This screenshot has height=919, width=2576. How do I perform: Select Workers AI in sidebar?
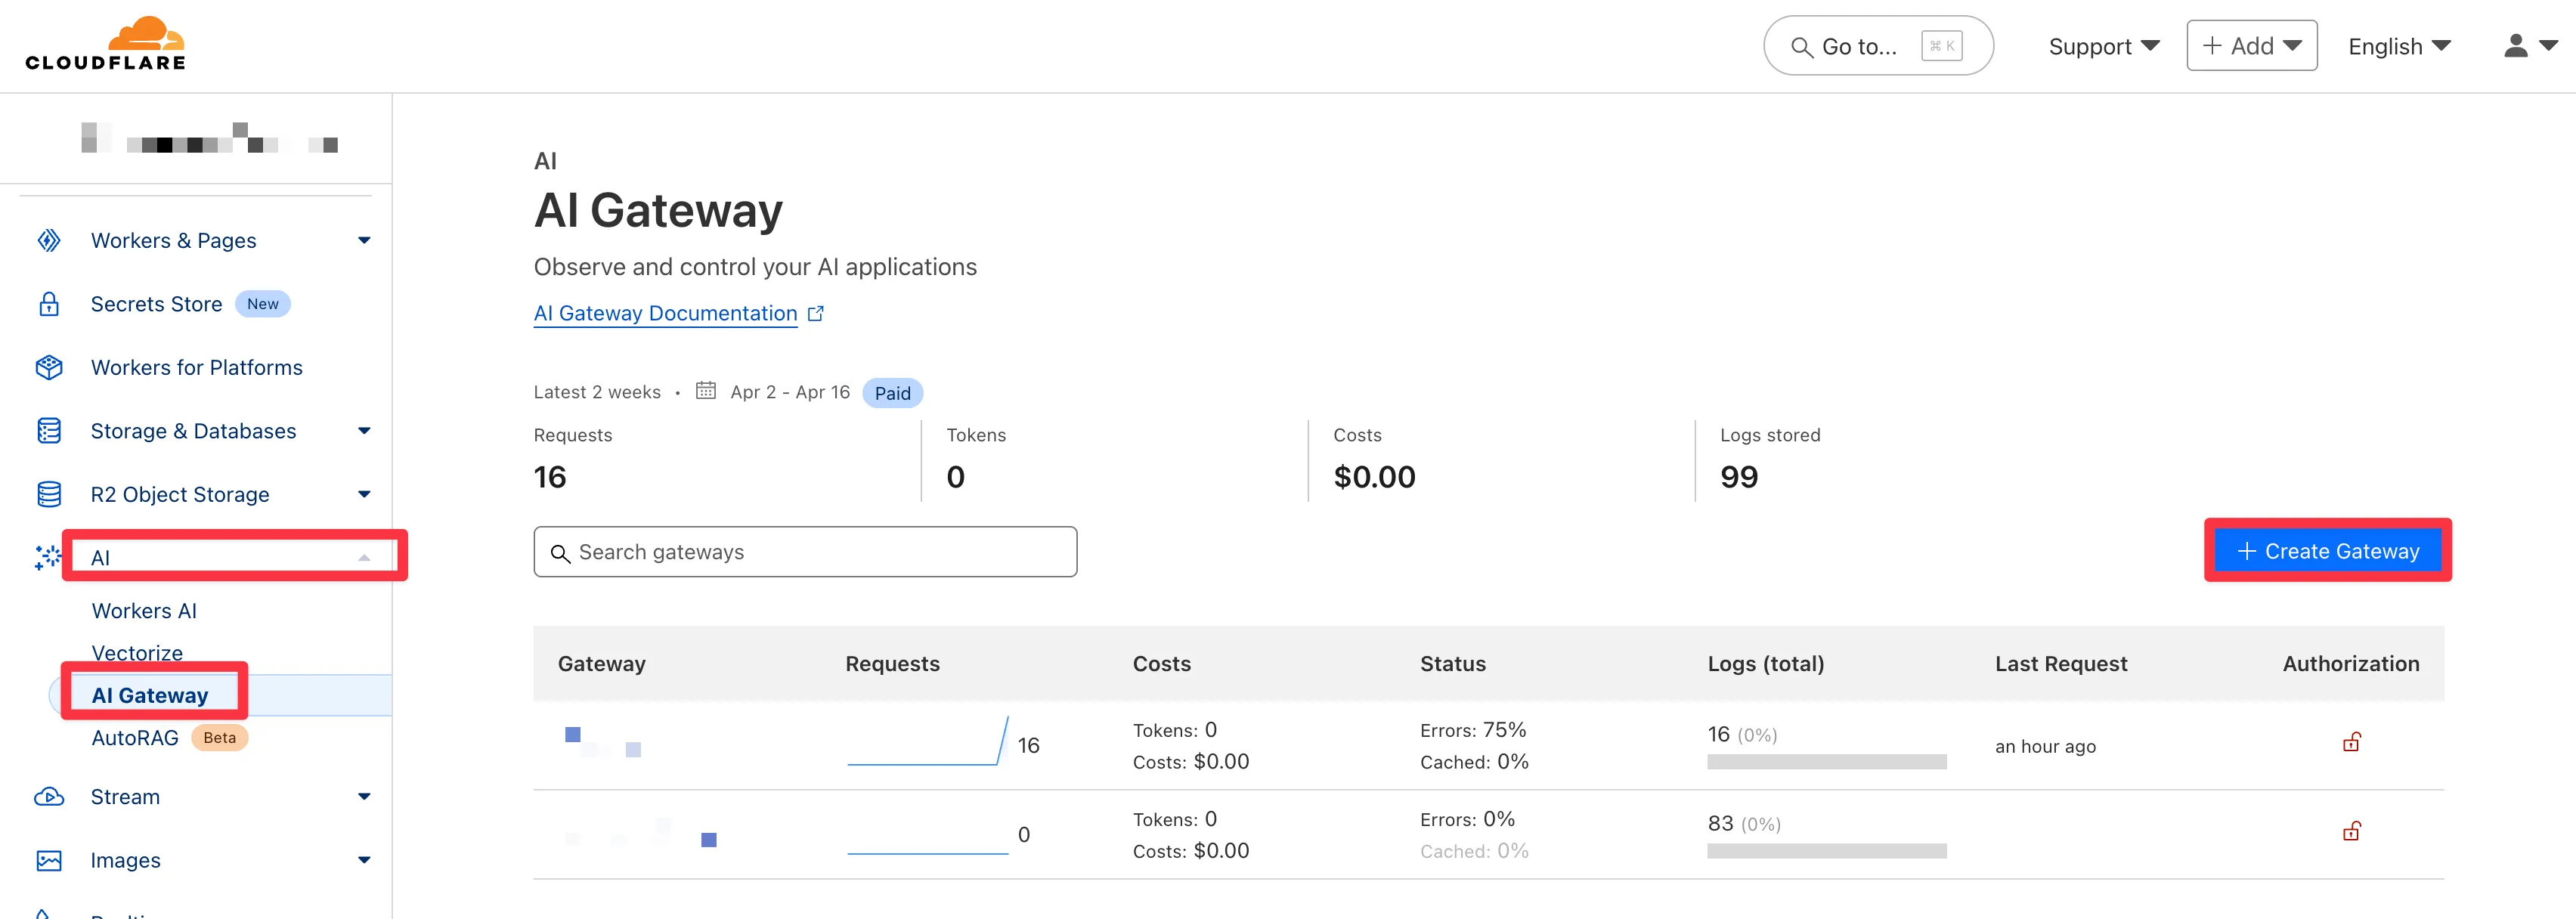pyautogui.click(x=144, y=611)
